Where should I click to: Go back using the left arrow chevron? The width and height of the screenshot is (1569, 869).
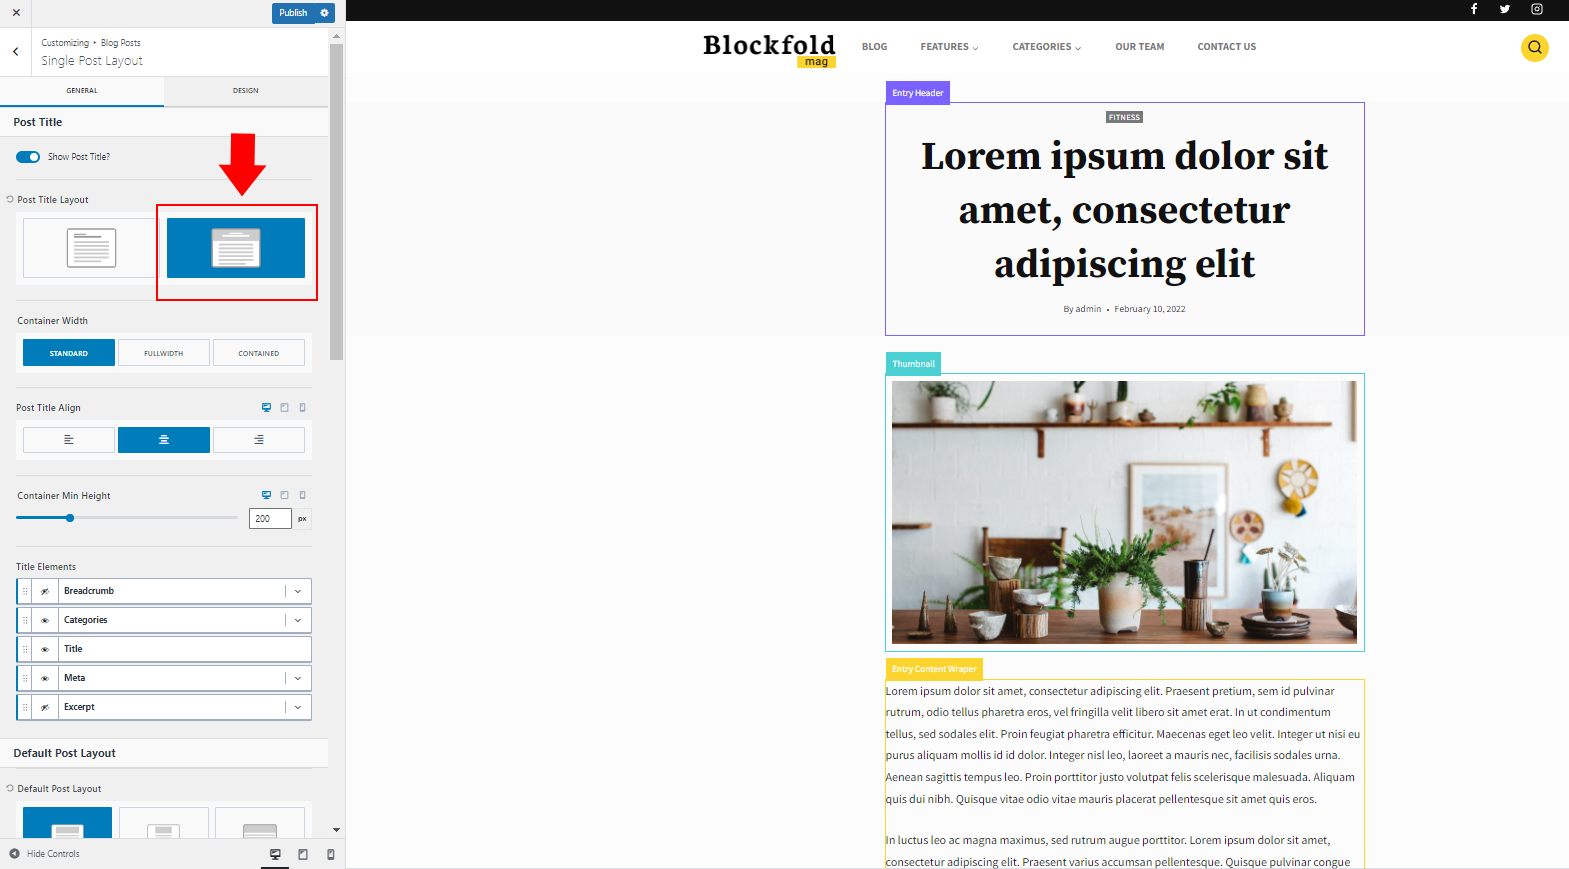tap(16, 52)
